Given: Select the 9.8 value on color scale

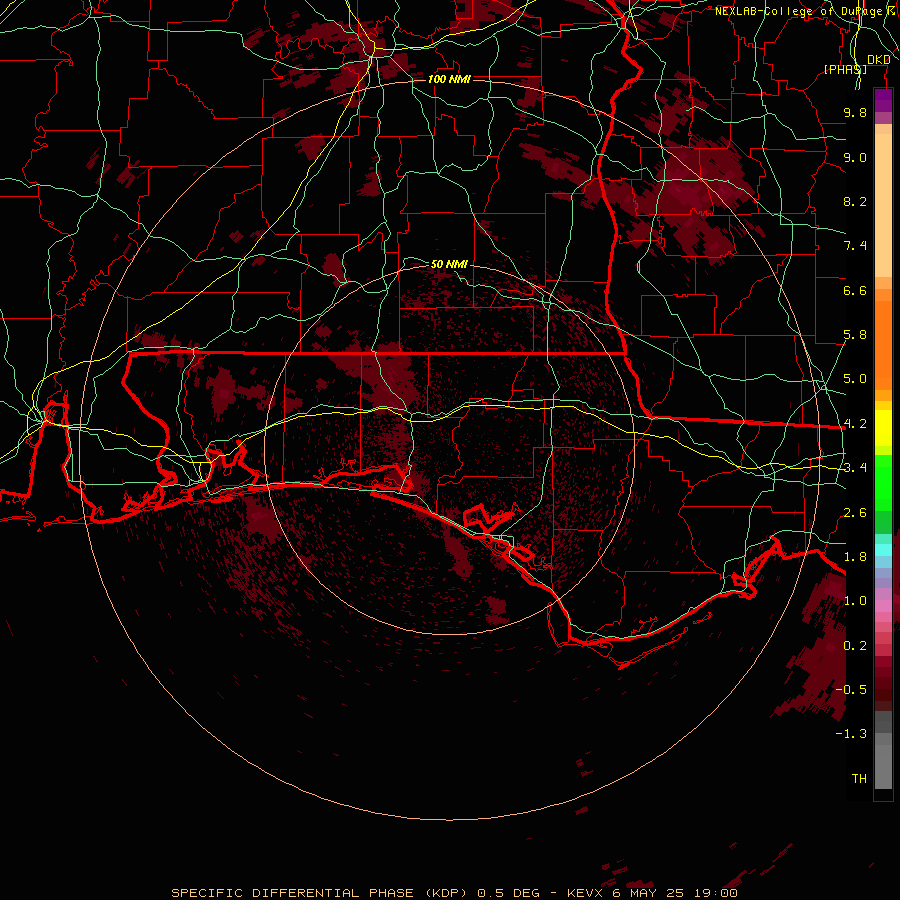Looking at the screenshot, I should (855, 112).
